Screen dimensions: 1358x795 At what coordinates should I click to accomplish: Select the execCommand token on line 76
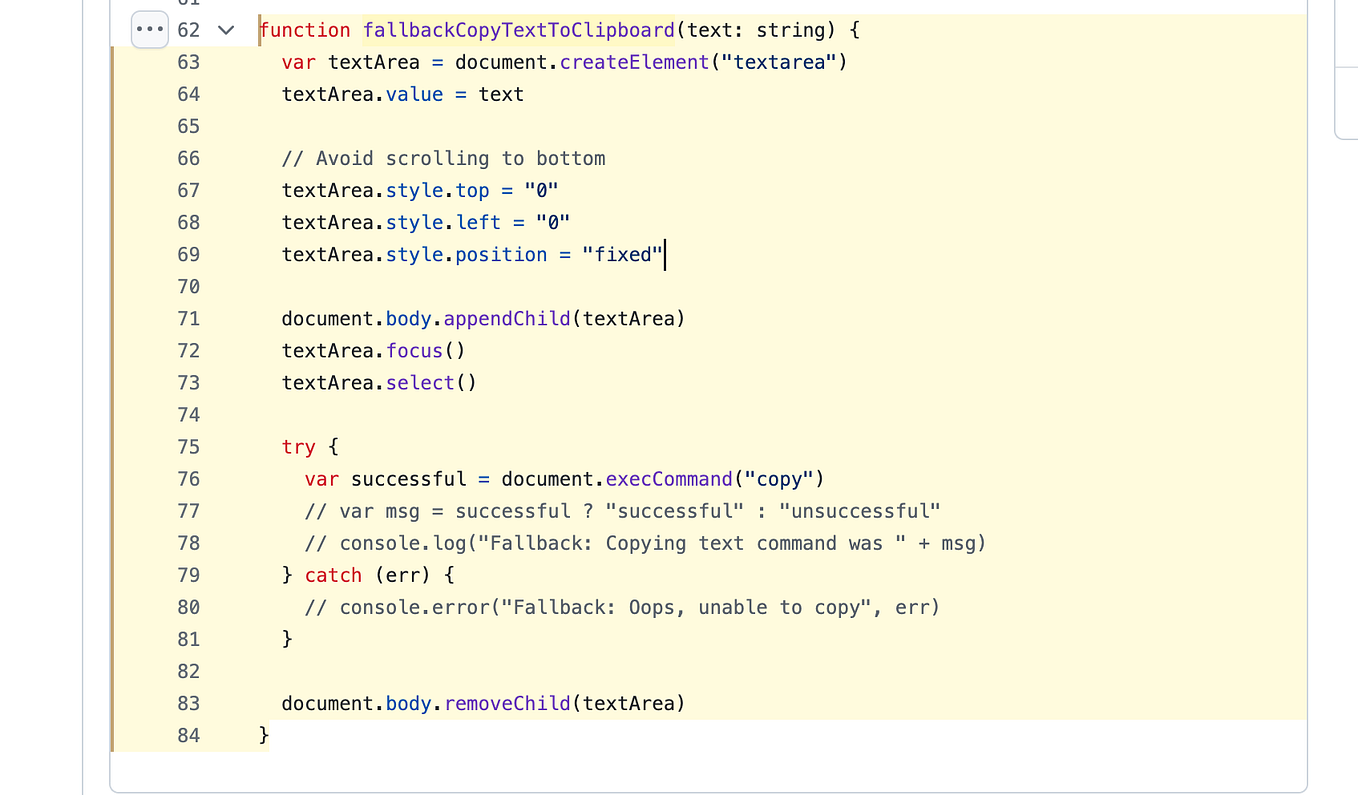668,479
